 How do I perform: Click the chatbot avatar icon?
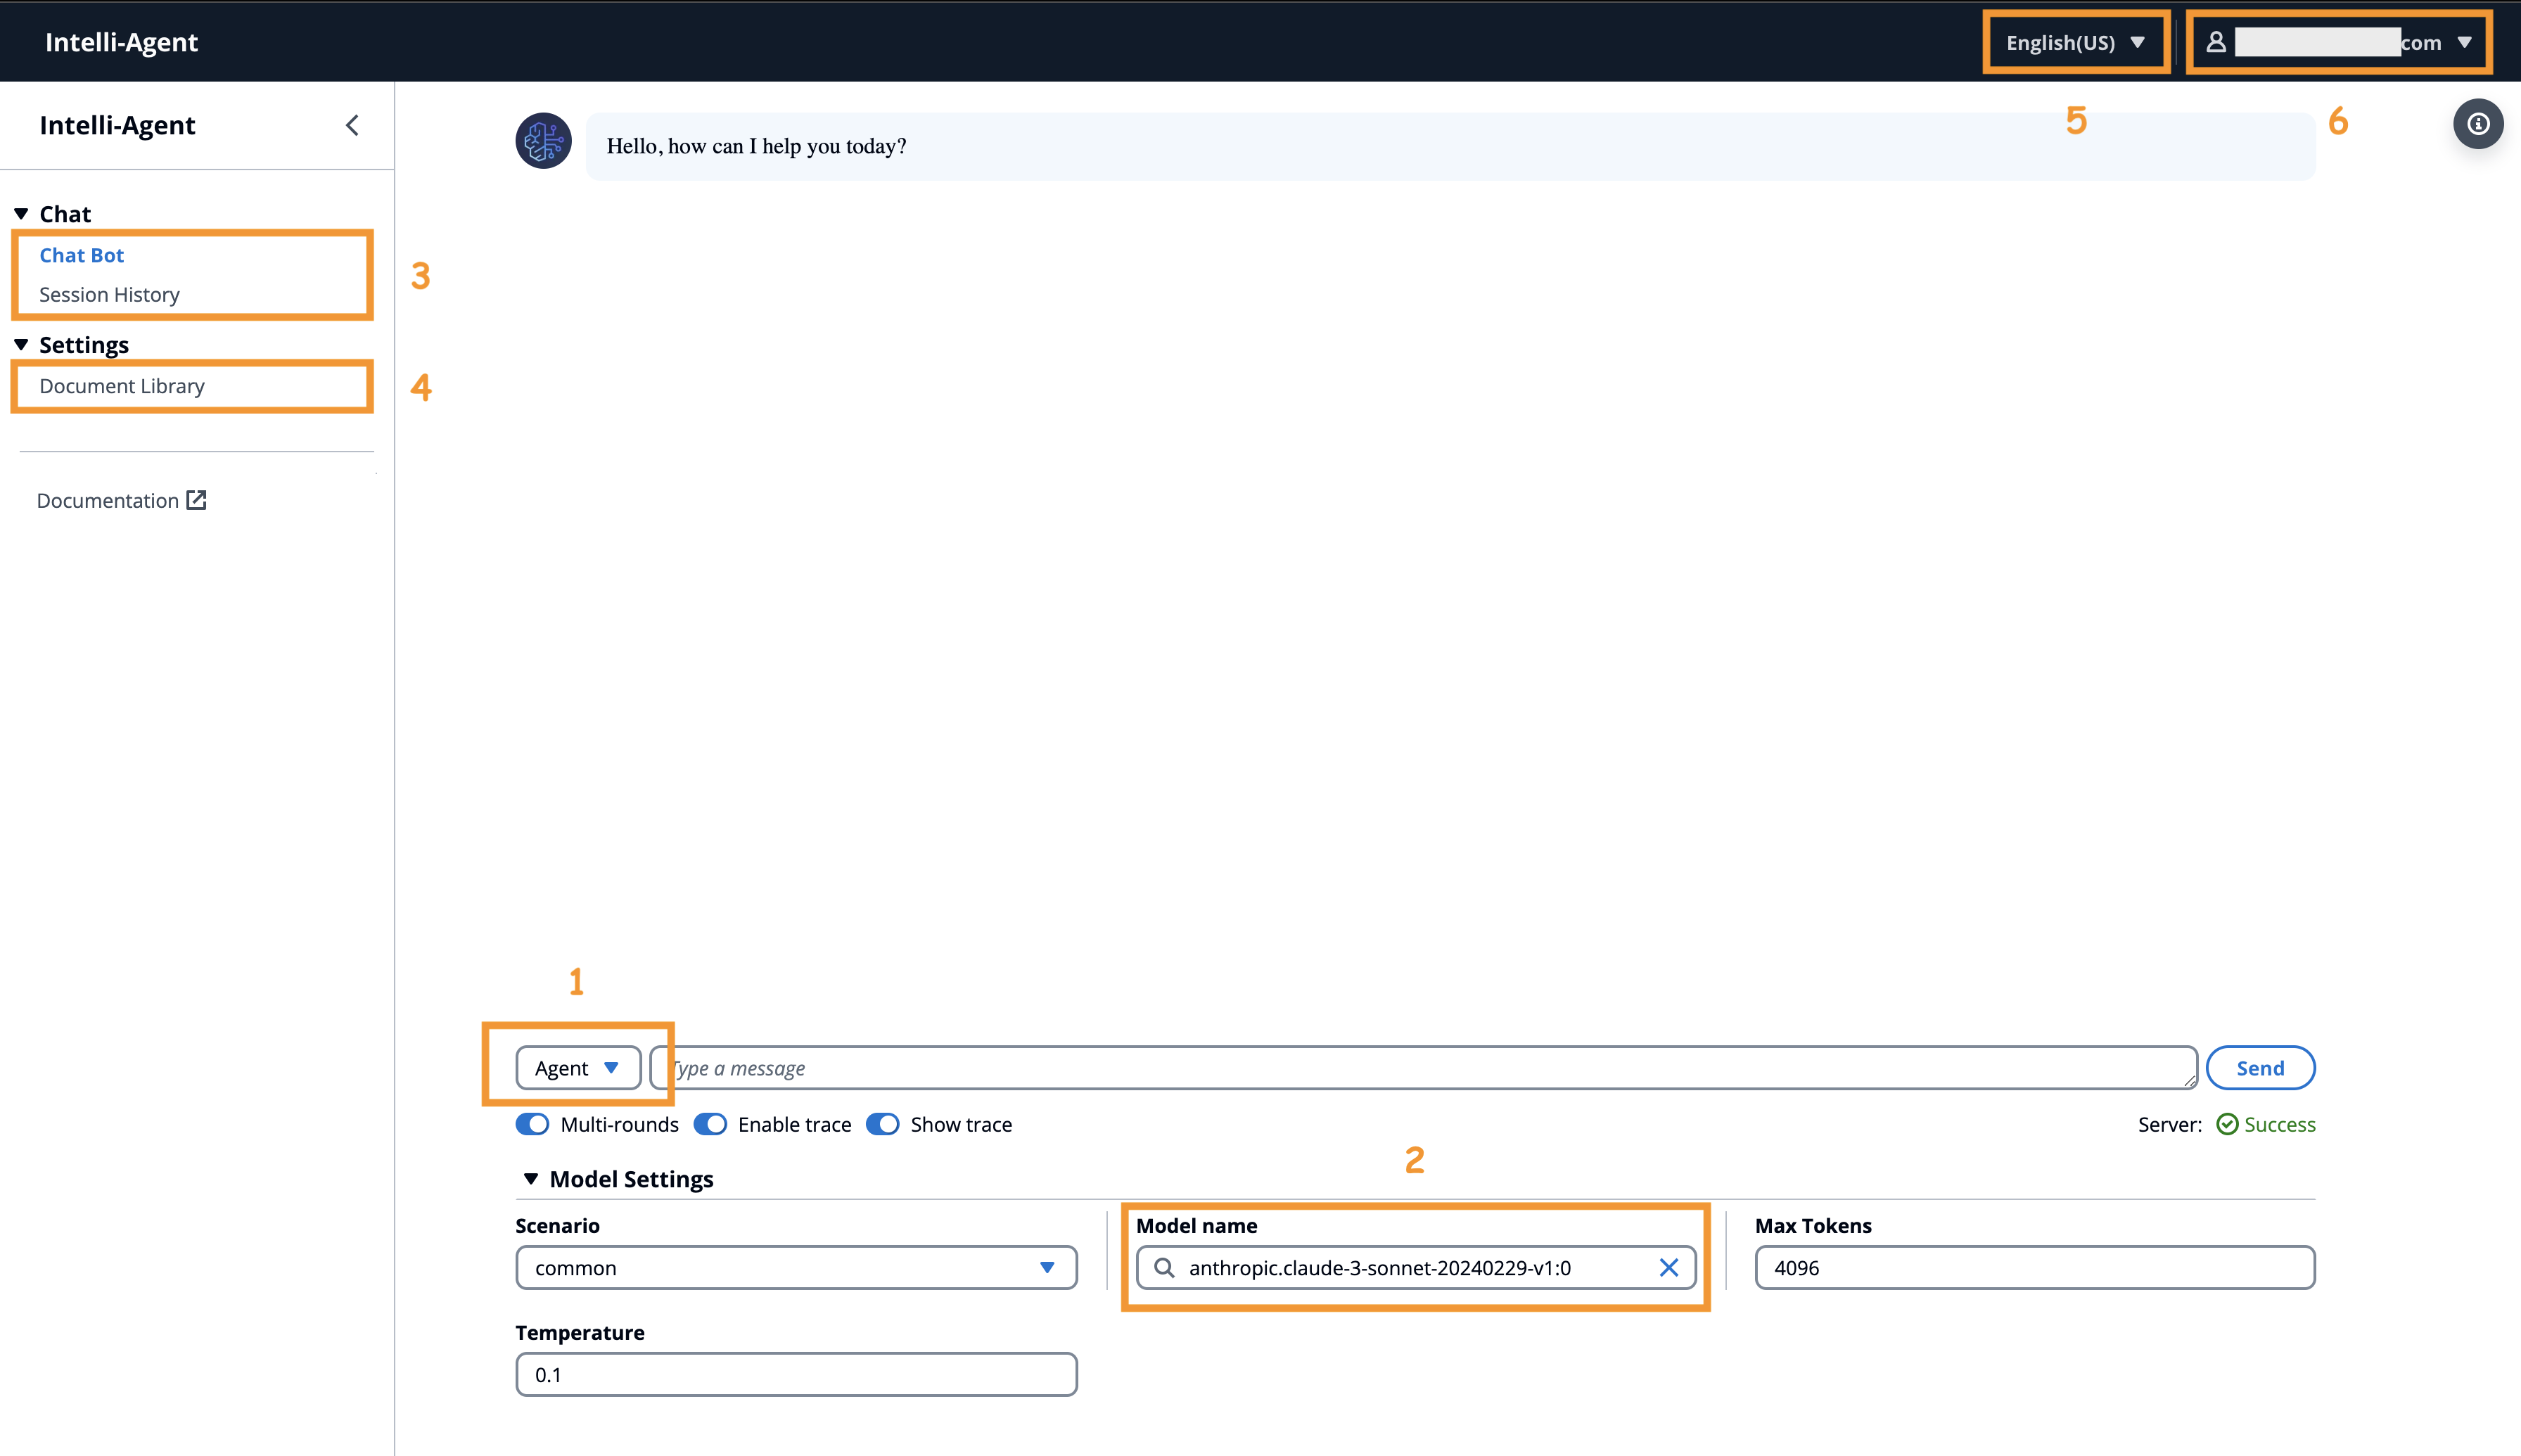(x=543, y=141)
